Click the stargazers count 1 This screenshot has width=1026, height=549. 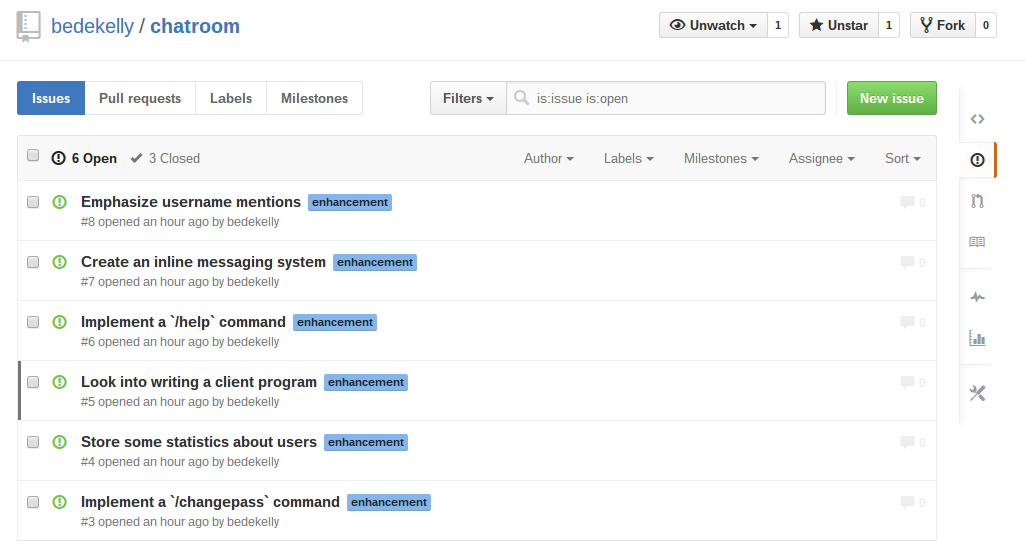coord(889,26)
